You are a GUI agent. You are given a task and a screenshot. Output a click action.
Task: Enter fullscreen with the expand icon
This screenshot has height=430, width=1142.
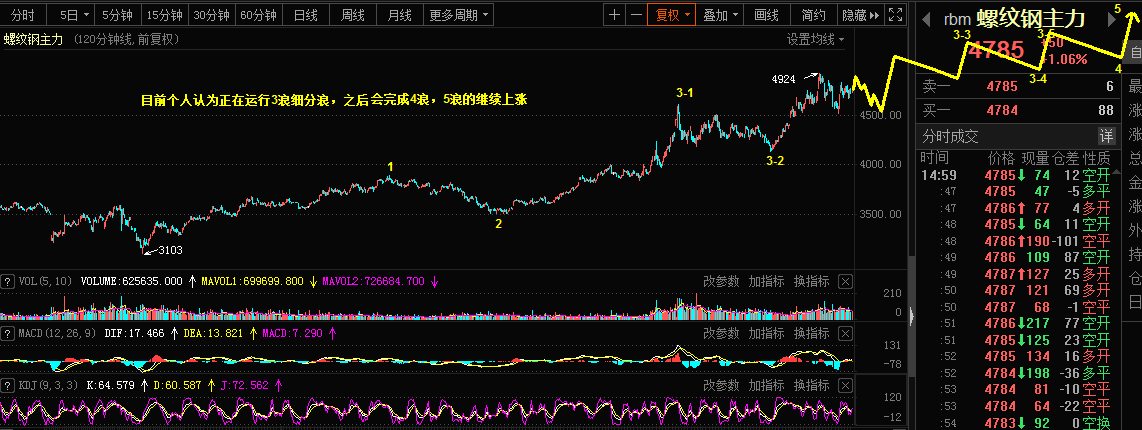coord(897,14)
